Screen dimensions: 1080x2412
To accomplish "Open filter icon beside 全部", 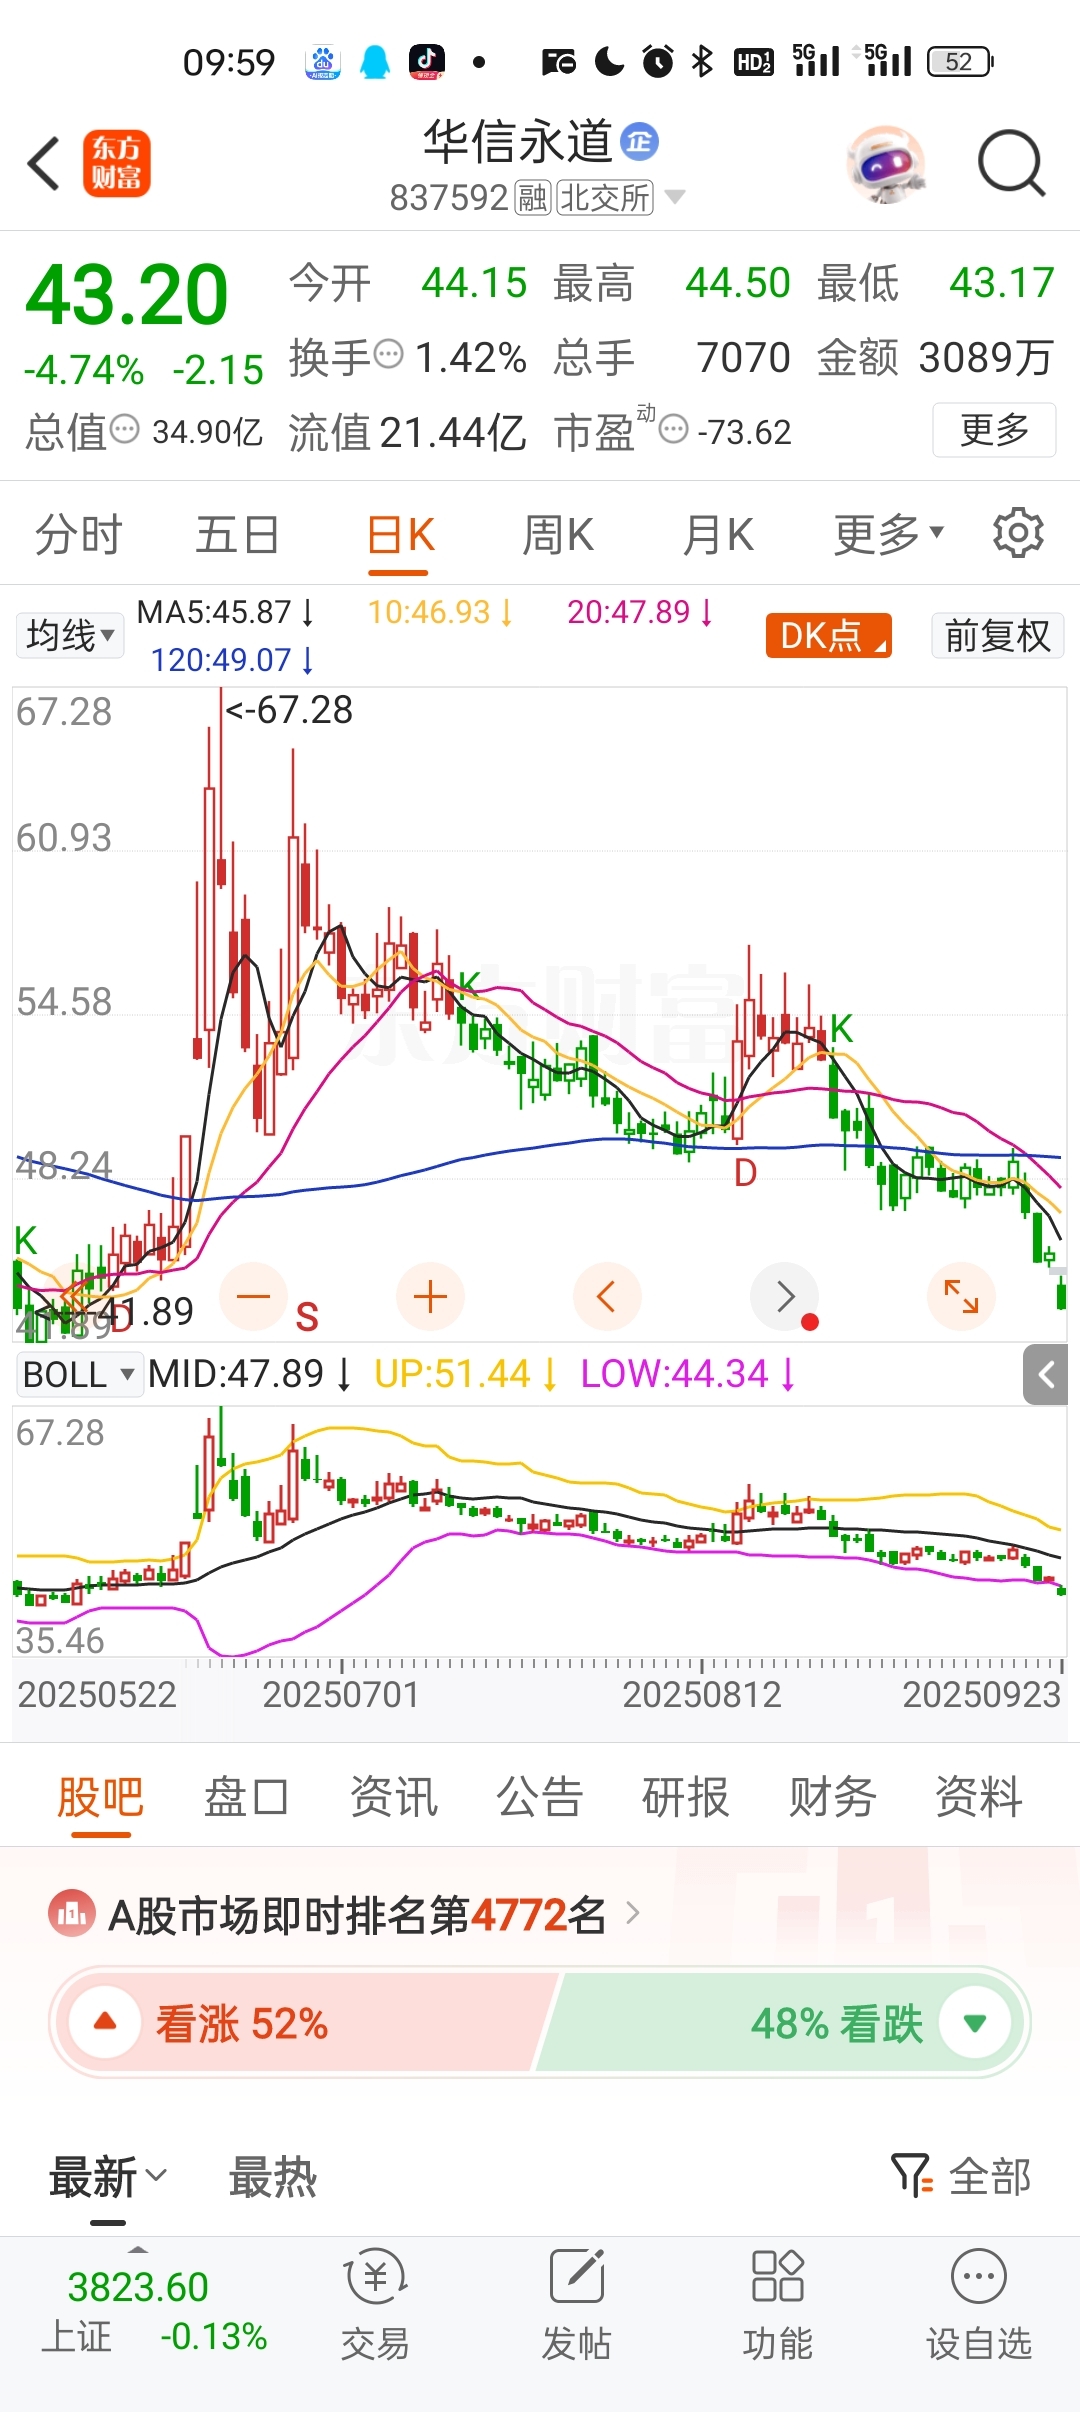I will [912, 2174].
